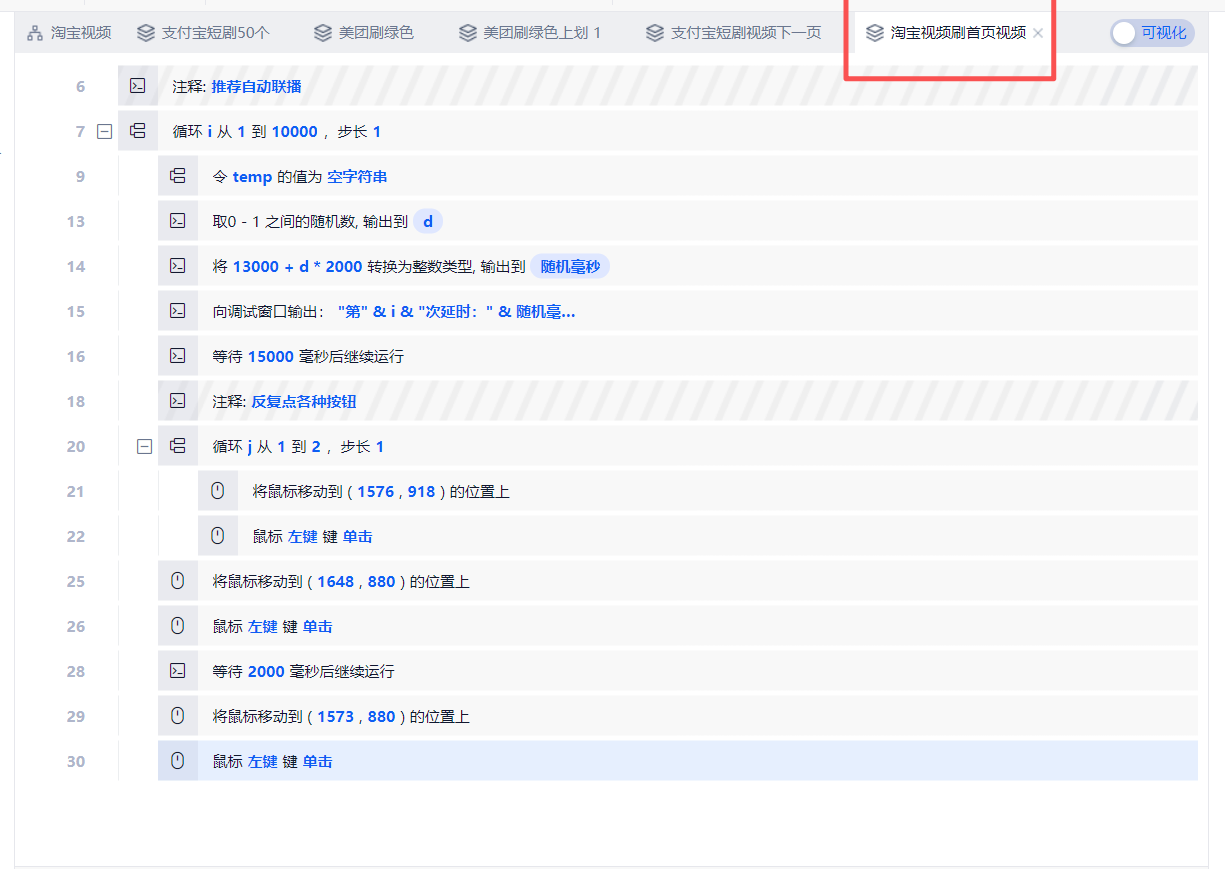
Task: Click line number 7
Action: [x=81, y=131]
